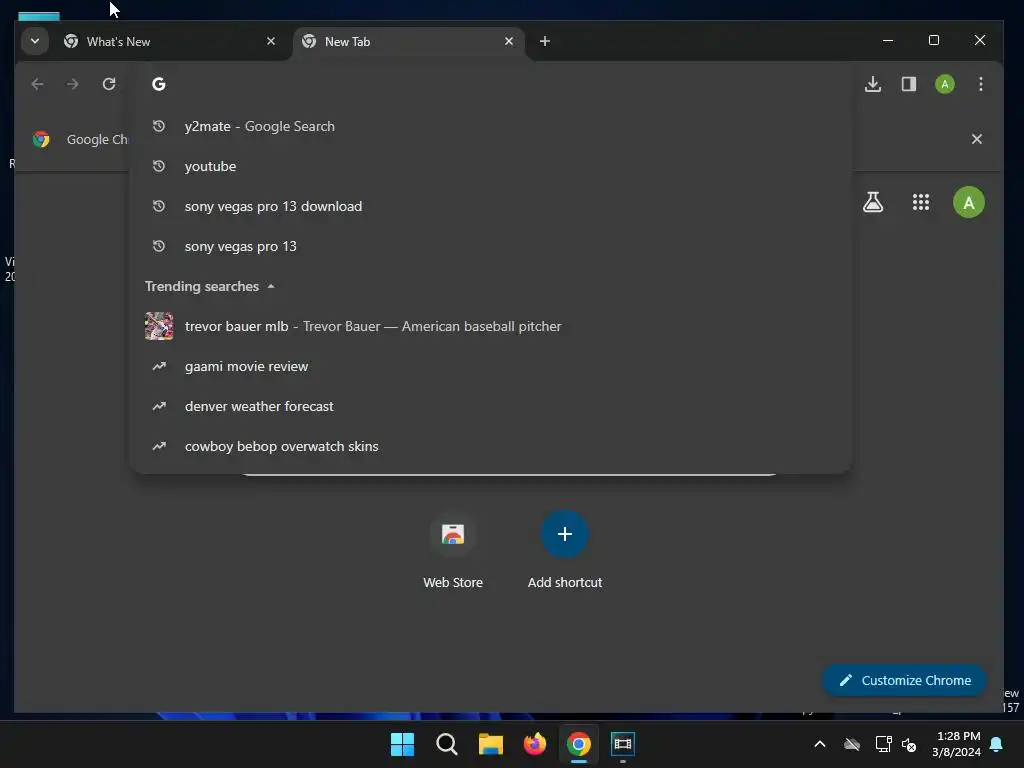Image resolution: width=1024 pixels, height=768 pixels.
Task: Switch to the What's New tab
Action: click(x=170, y=42)
